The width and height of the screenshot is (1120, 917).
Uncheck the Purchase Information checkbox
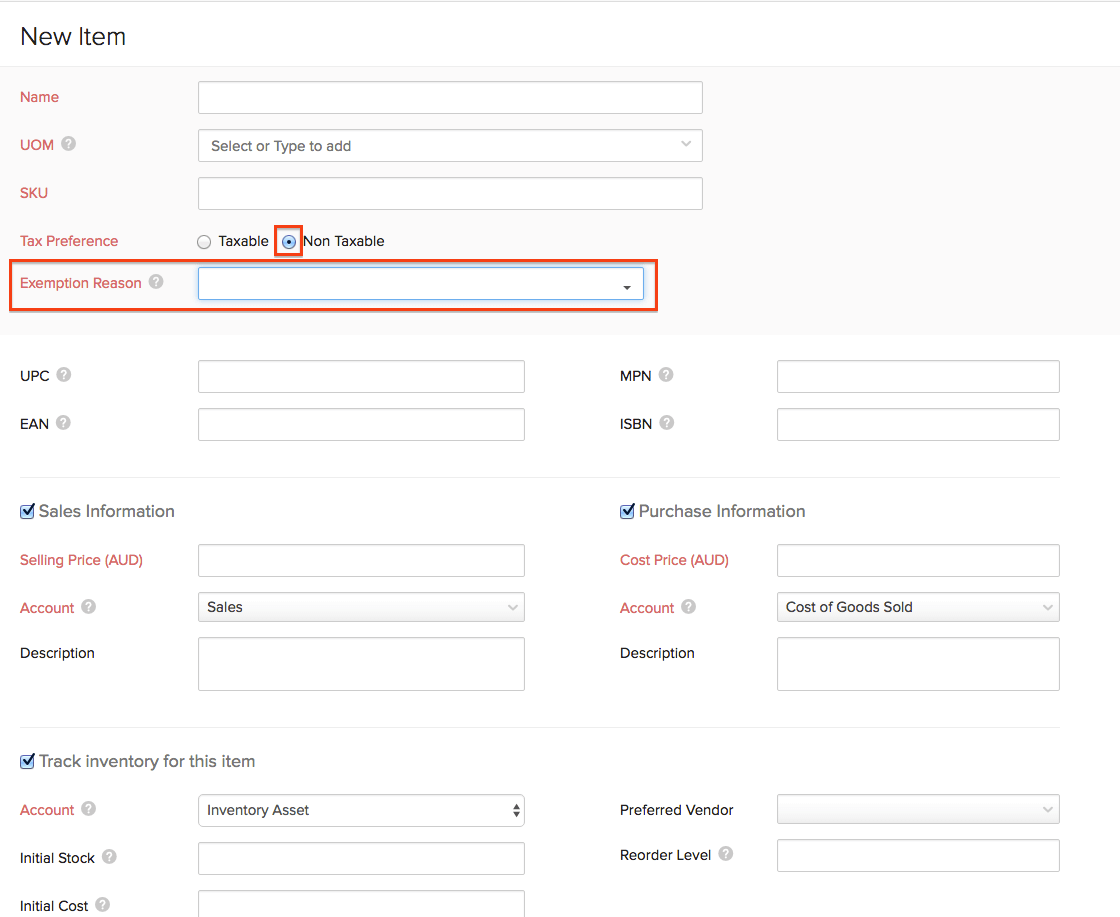pos(627,511)
